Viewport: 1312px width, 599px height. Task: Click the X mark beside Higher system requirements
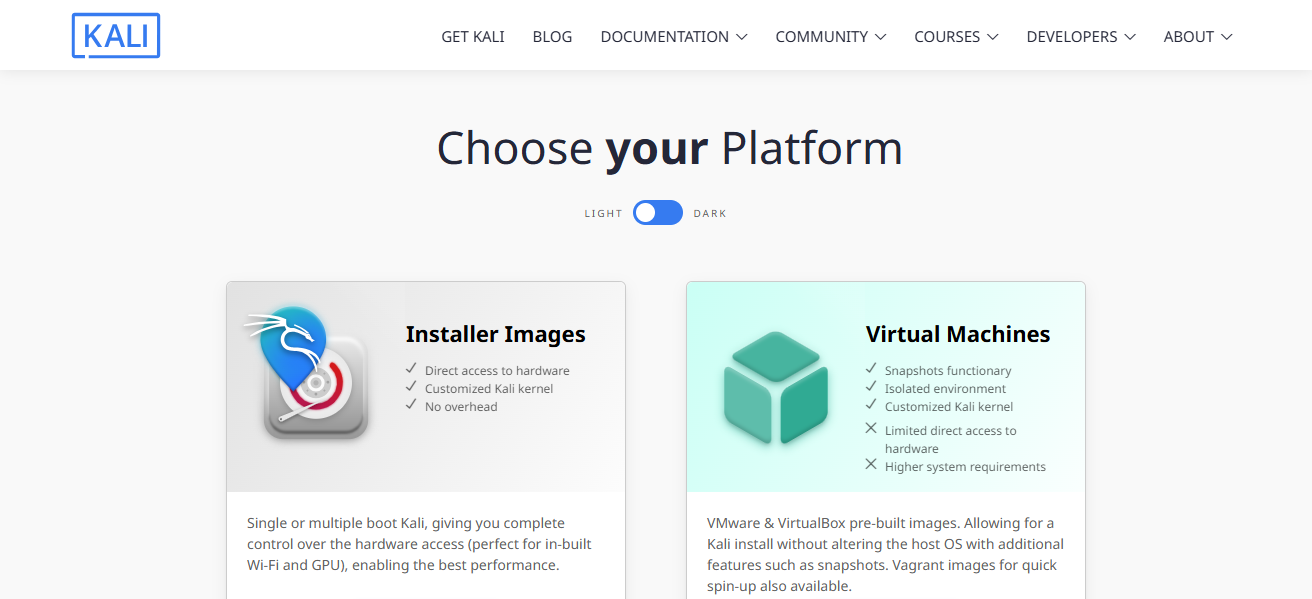(x=871, y=464)
